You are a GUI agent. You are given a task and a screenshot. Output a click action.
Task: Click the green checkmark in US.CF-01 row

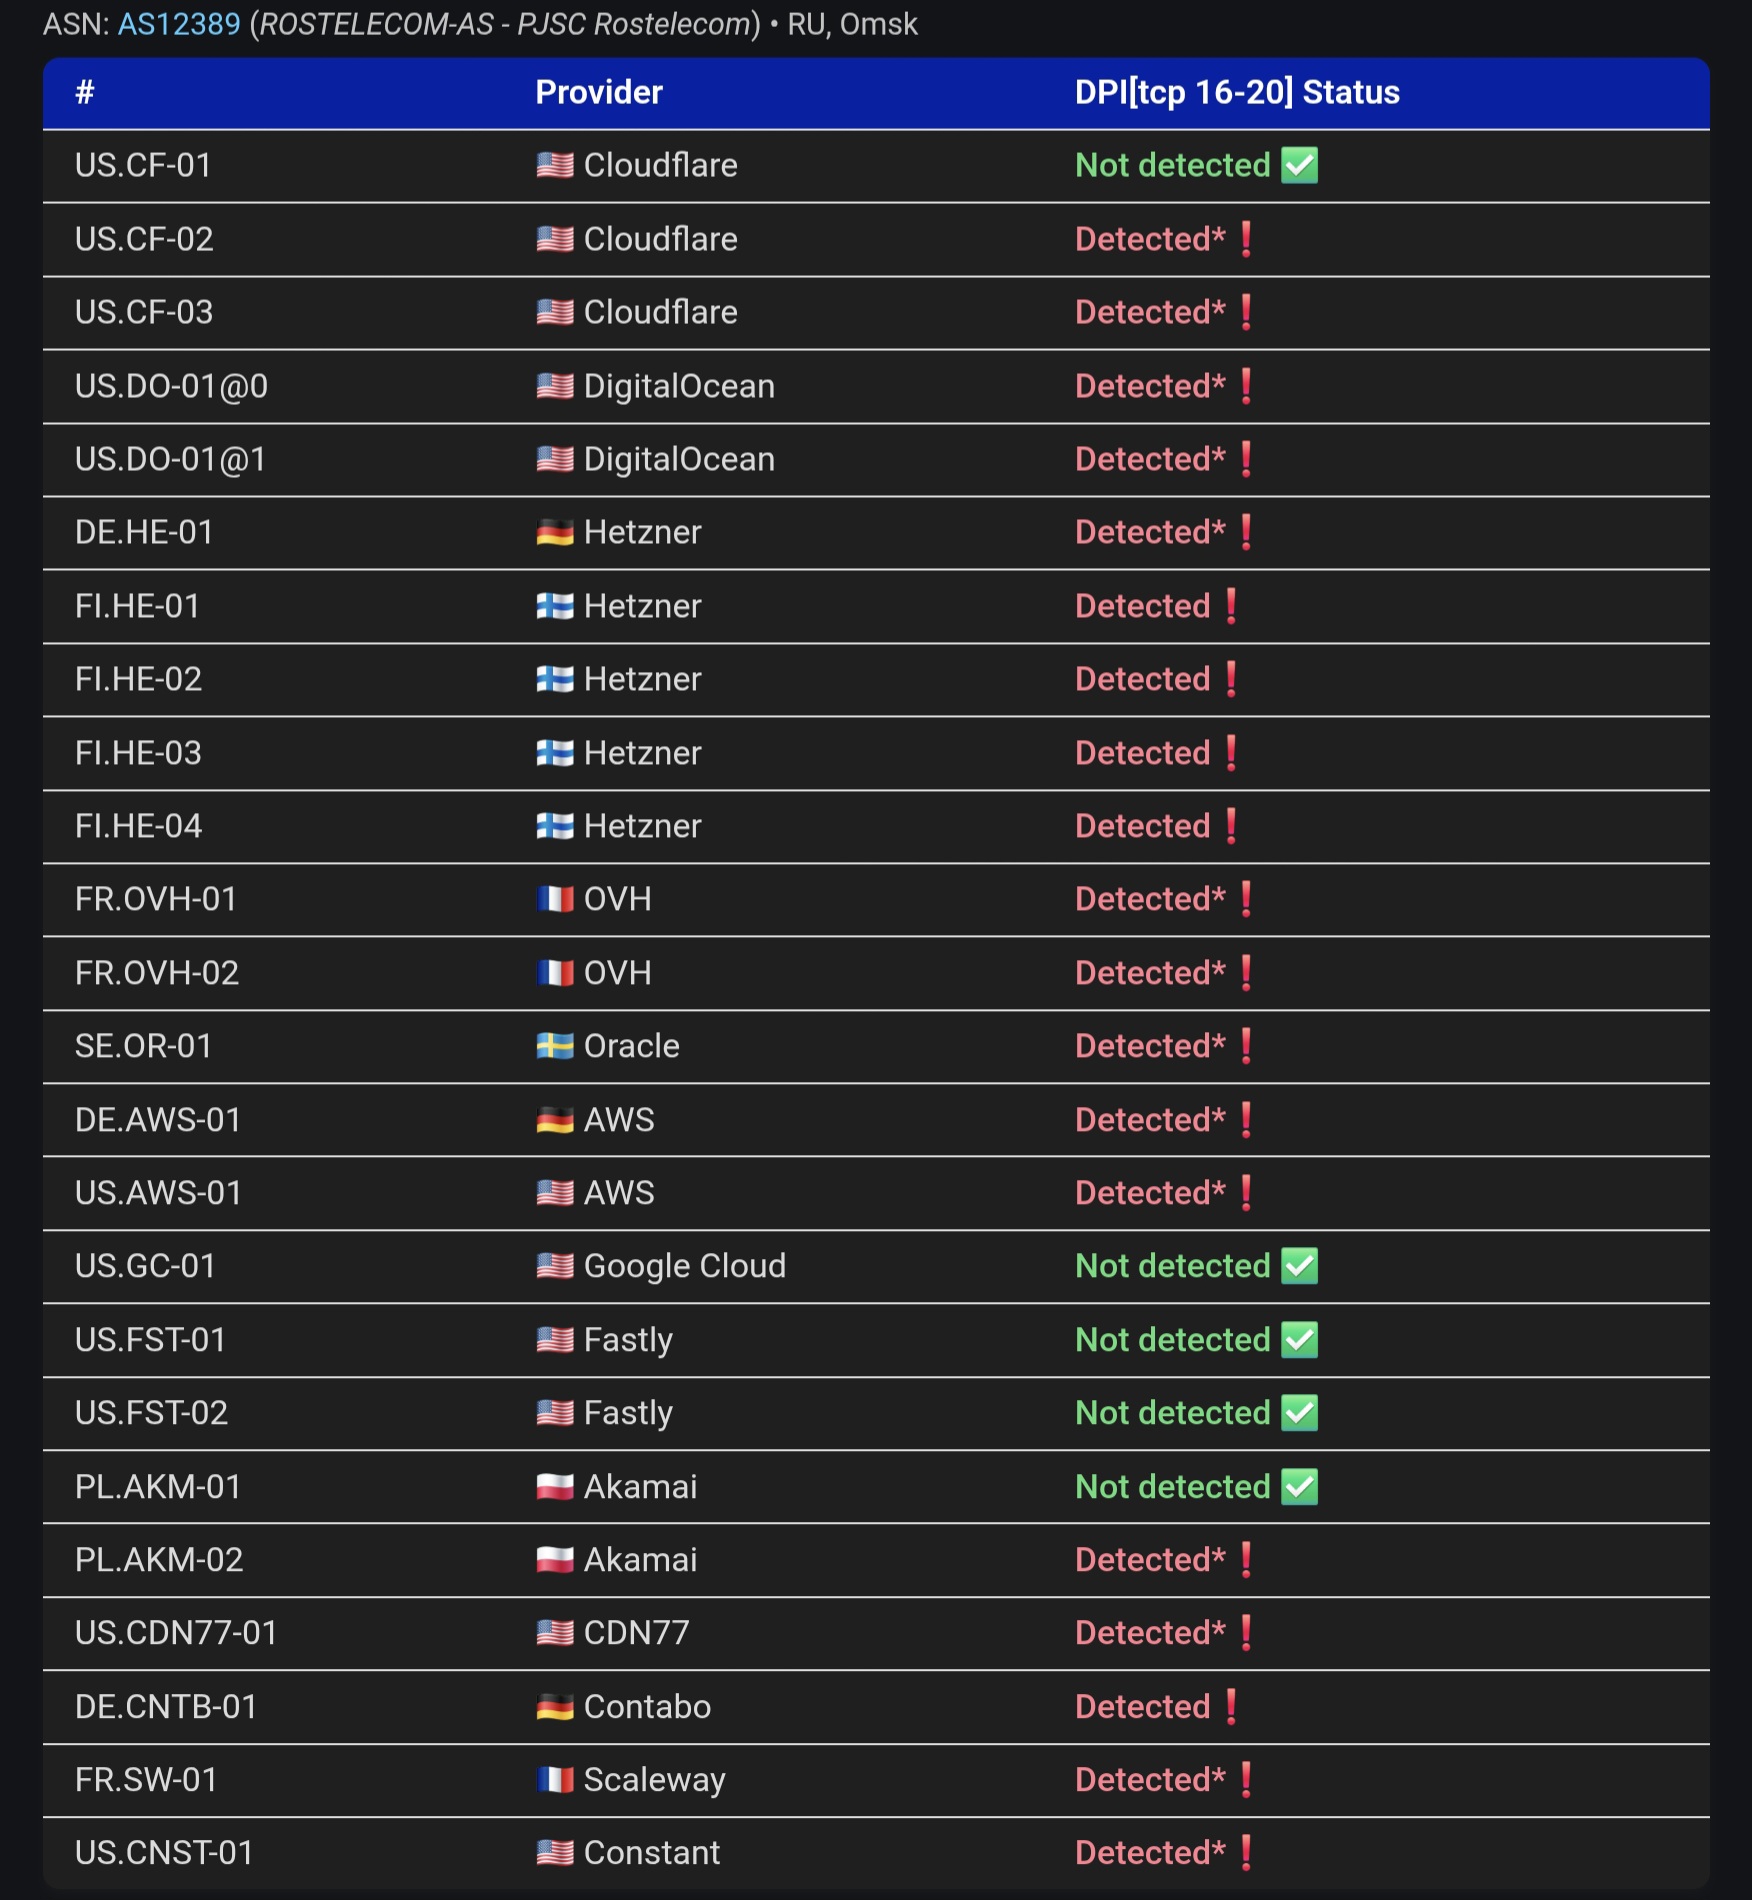(1299, 165)
